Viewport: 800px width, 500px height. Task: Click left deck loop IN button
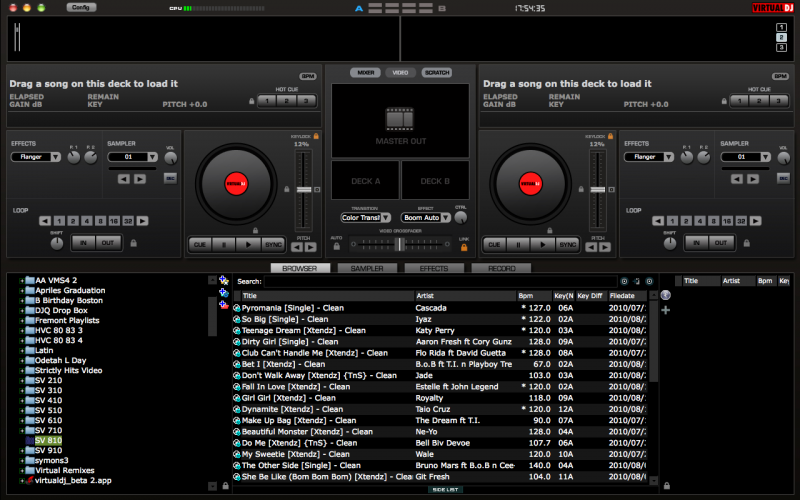(83, 243)
